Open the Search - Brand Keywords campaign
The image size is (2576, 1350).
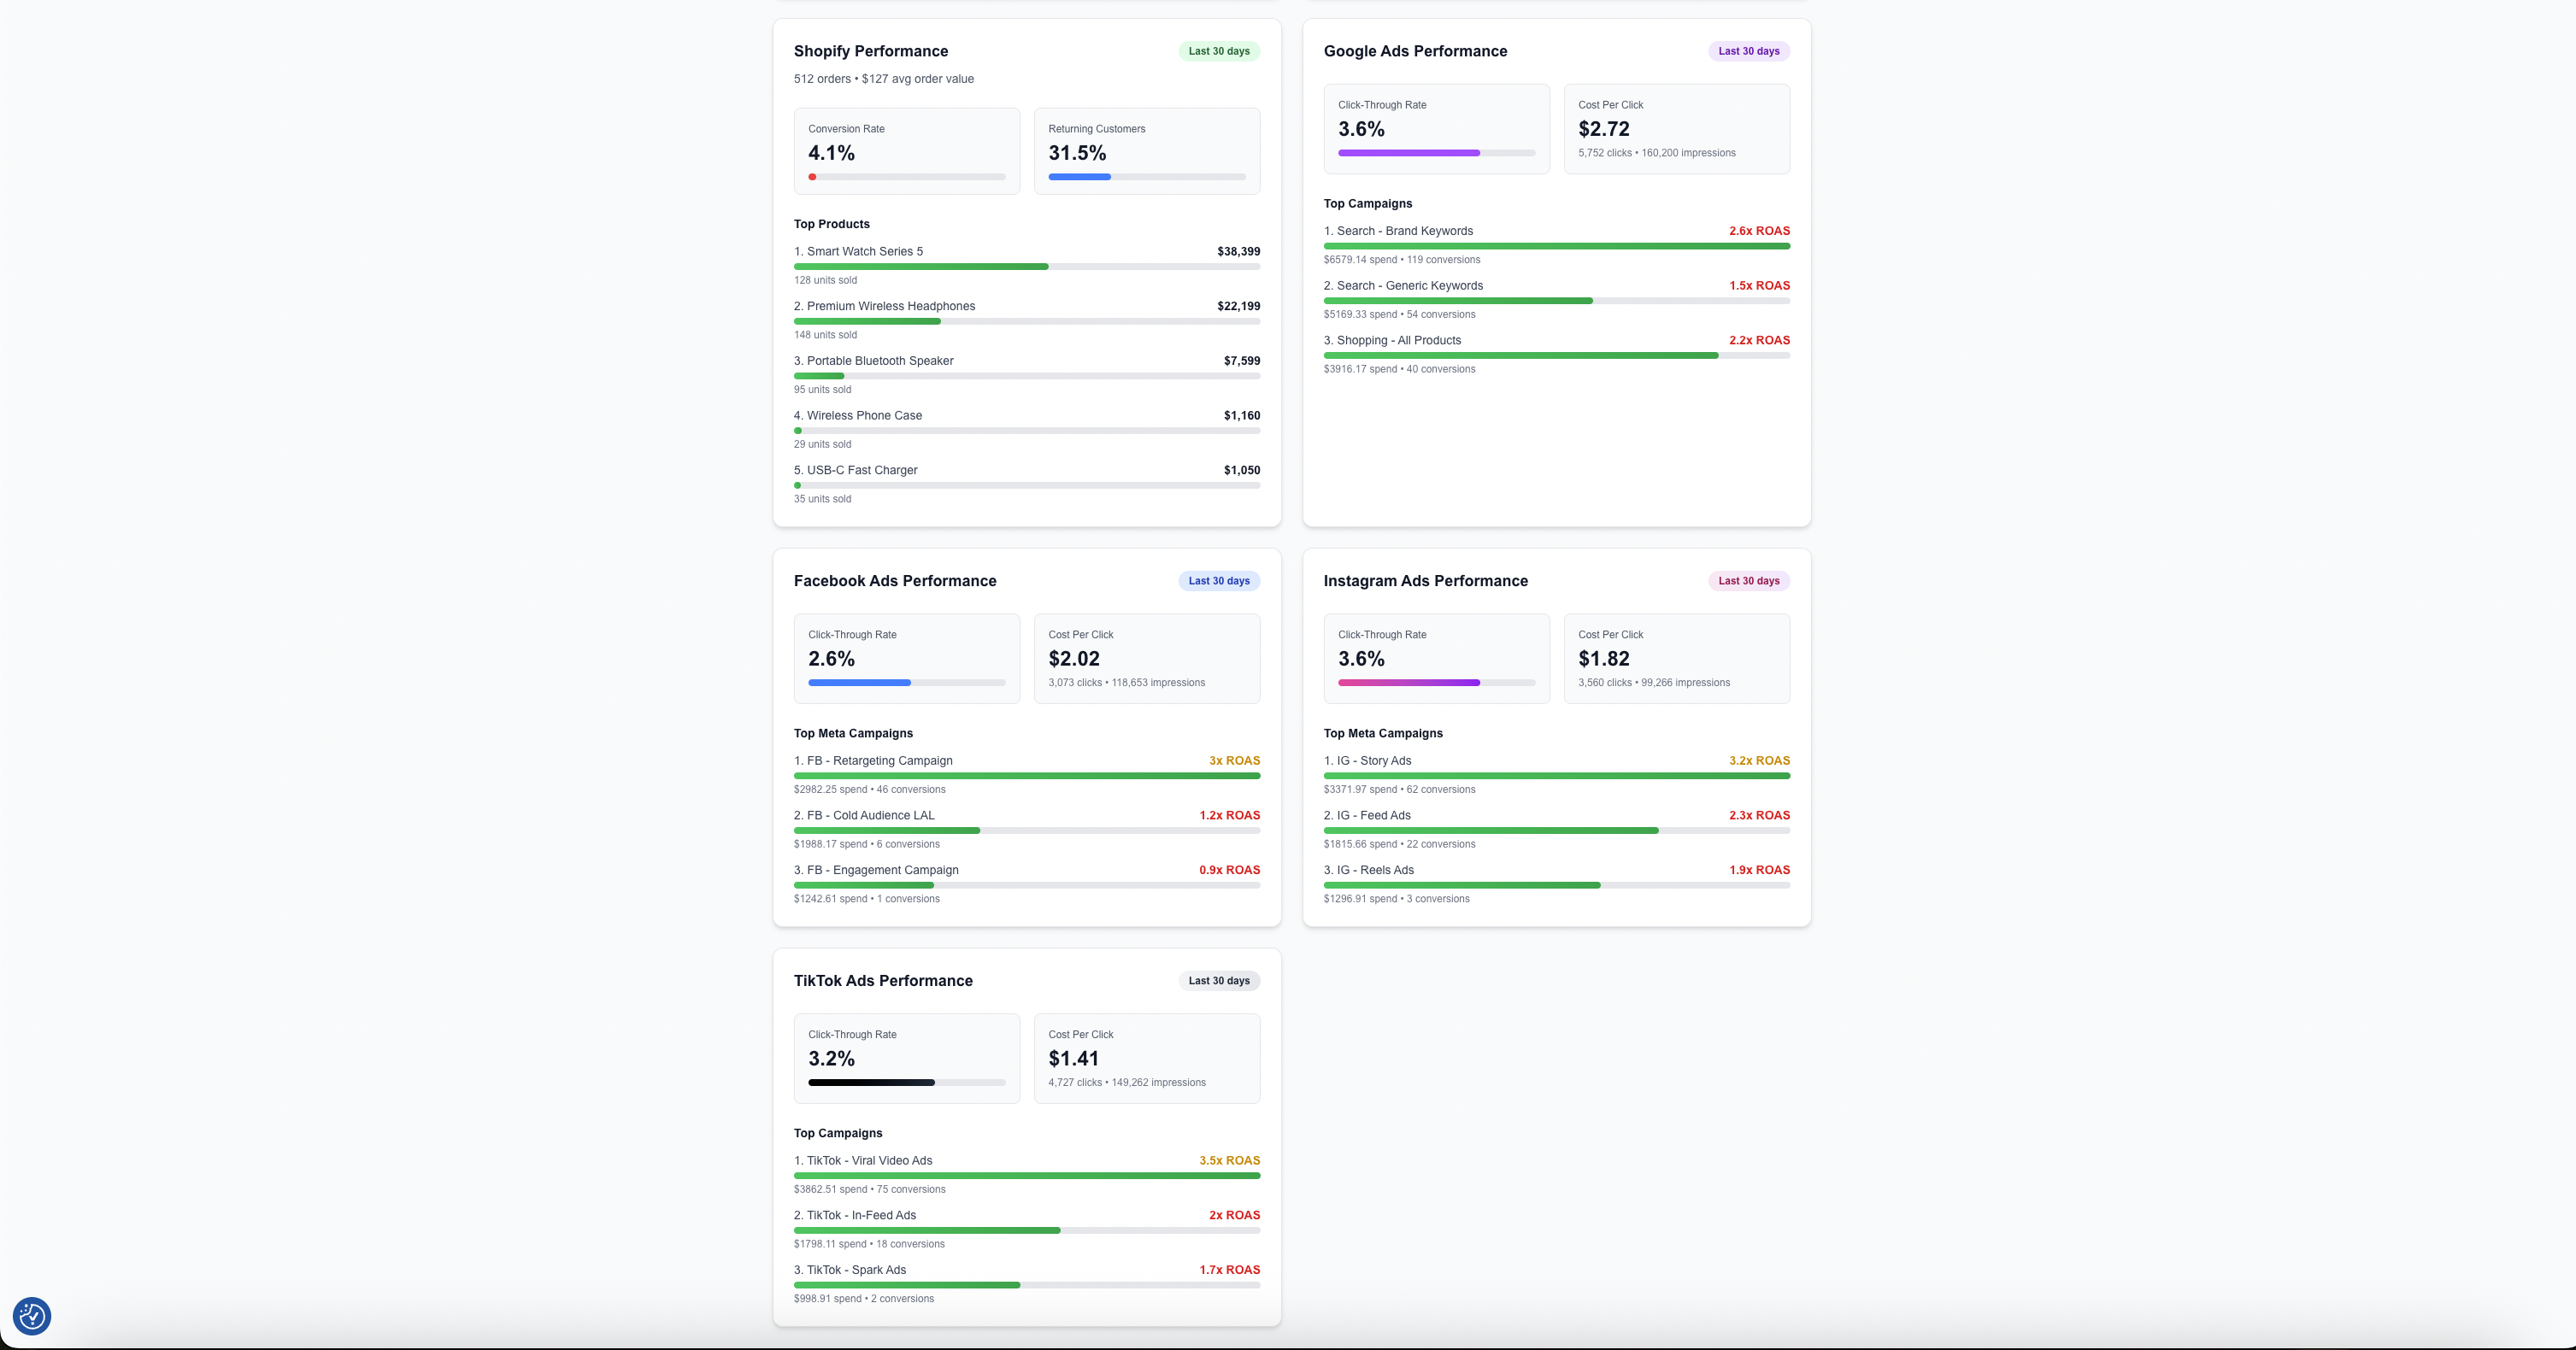1398,230
